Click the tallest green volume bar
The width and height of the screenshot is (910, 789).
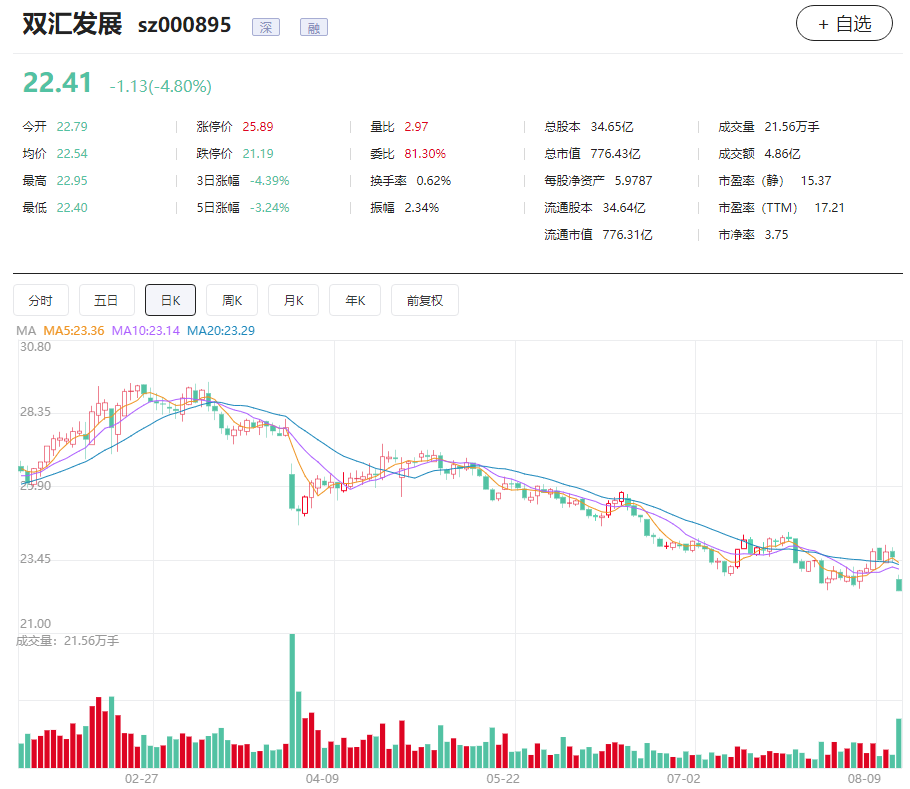(x=292, y=701)
